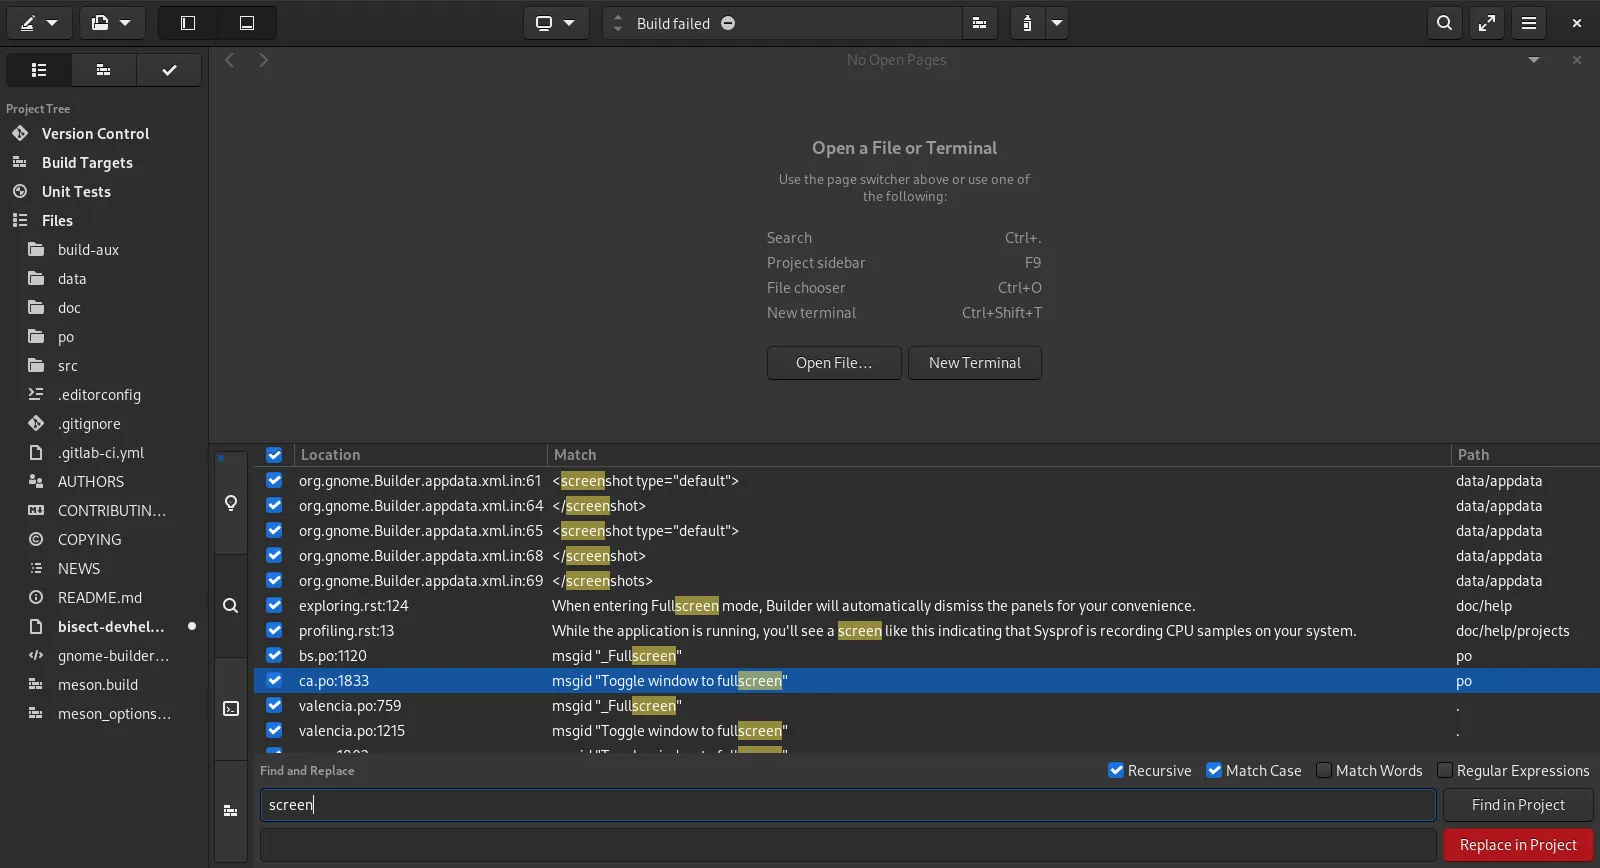Screen dimensions: 1600x868
Task: Open the device selector dropdown
Action: 555,23
